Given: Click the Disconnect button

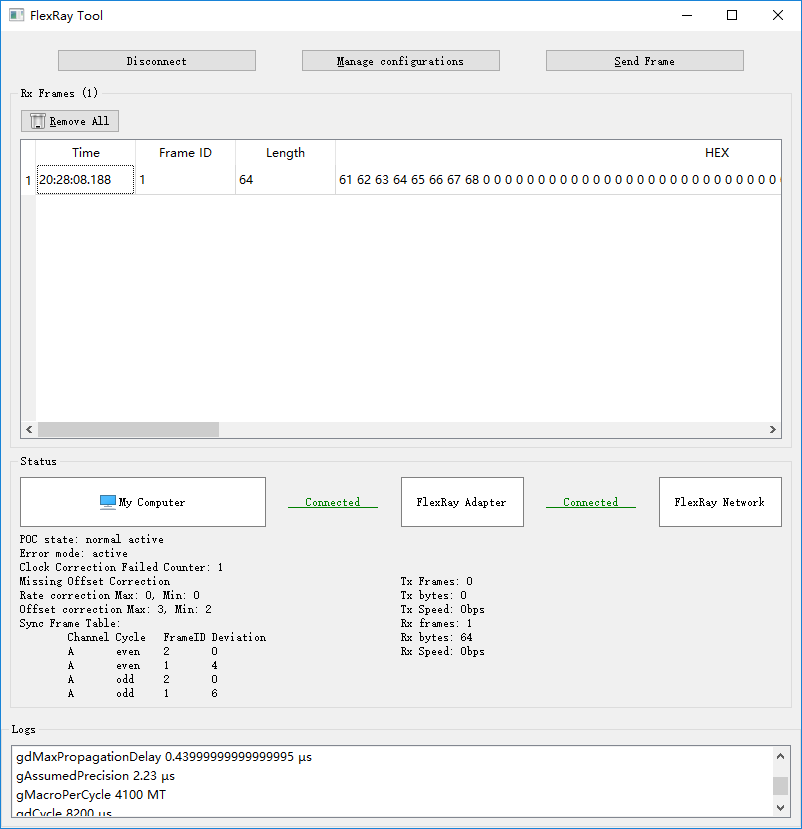Looking at the screenshot, I should pos(157,61).
